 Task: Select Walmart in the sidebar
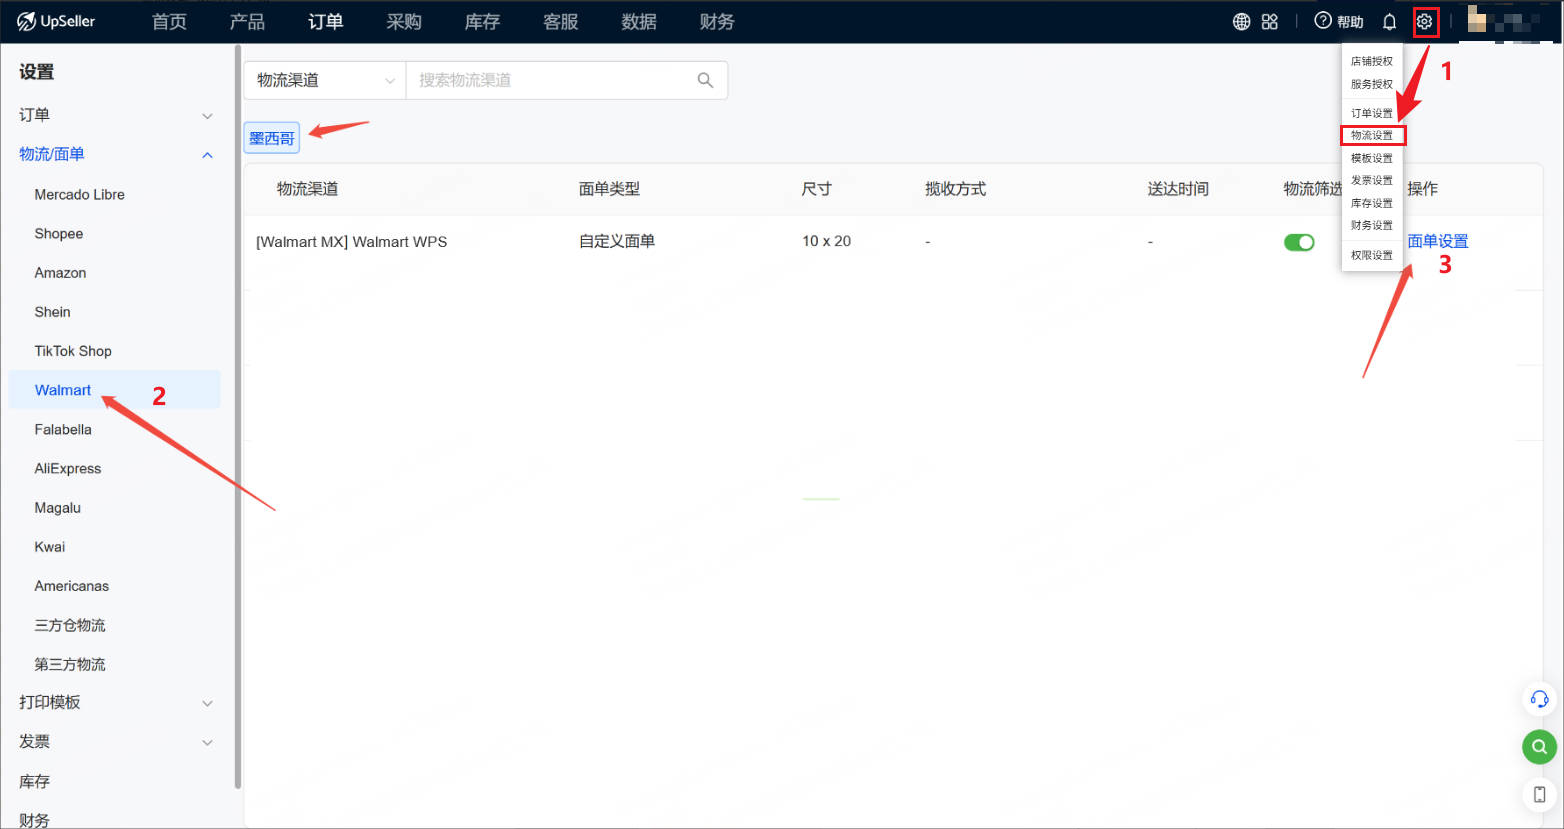coord(62,390)
